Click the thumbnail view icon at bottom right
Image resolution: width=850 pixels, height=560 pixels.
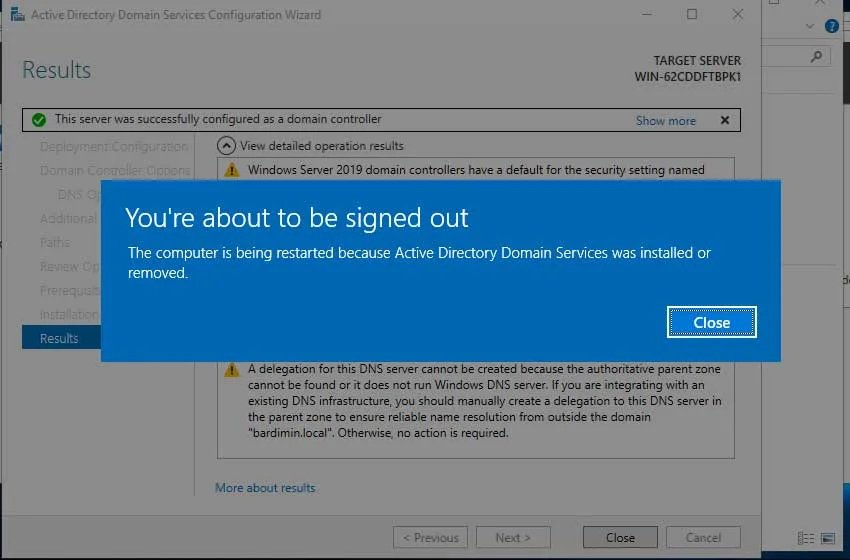pos(828,538)
